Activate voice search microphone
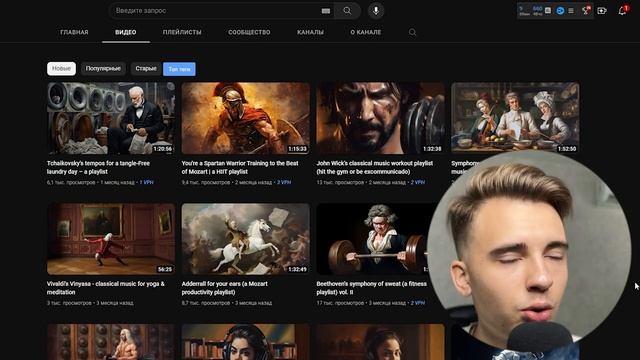 coord(376,11)
